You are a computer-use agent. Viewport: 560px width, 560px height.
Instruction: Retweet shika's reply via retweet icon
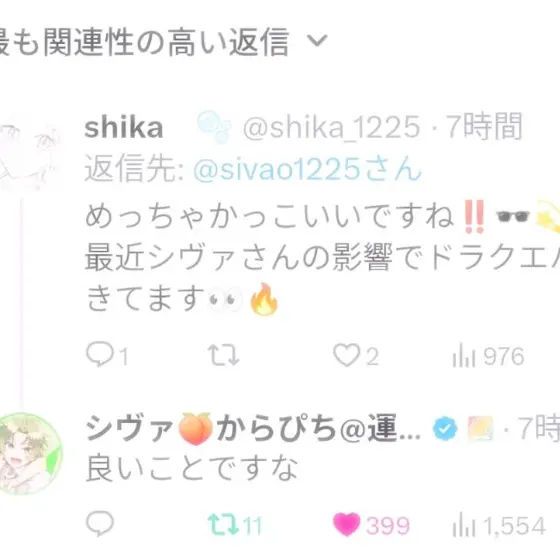coord(224,355)
